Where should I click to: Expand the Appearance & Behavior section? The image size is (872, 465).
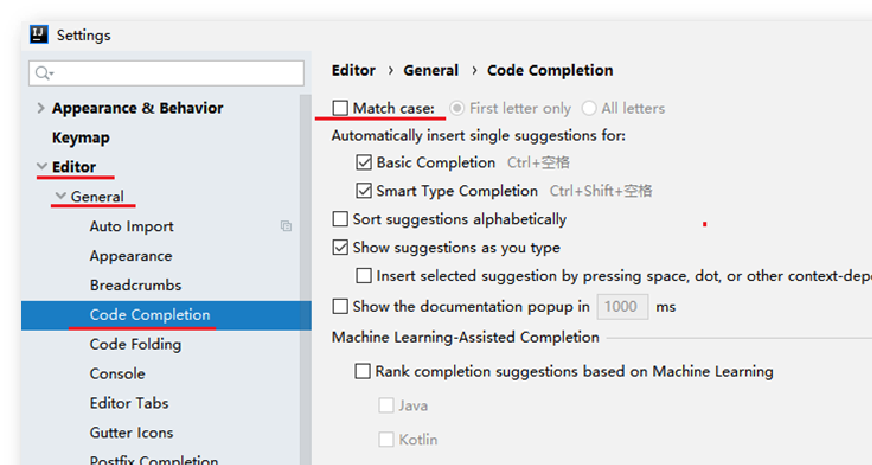pos(41,108)
